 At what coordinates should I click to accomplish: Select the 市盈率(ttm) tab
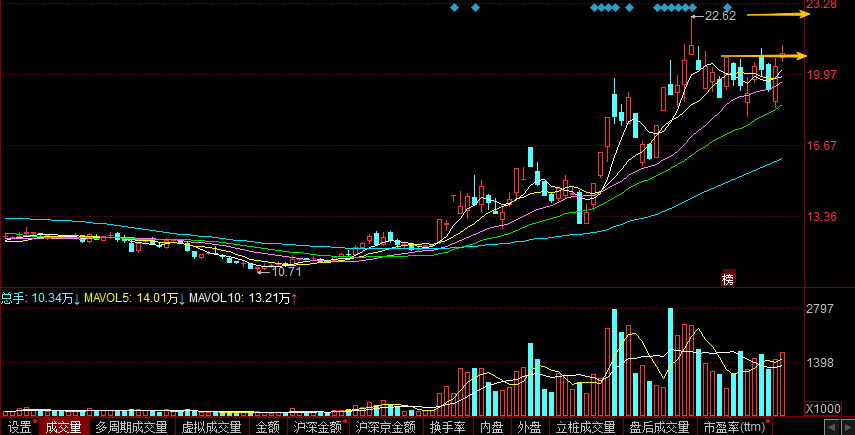(734, 427)
